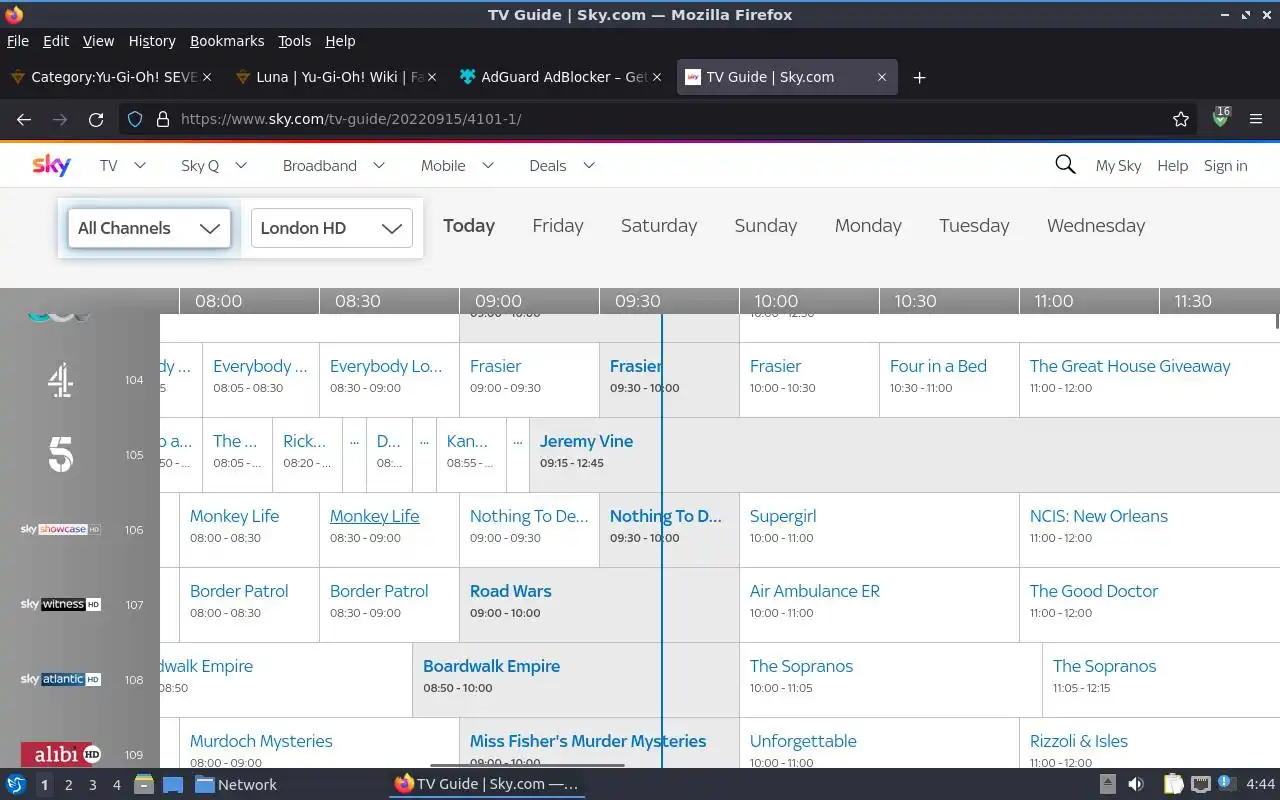Viewport: 1280px width, 800px height.
Task: Bookmark this page with the star icon
Action: pos(1181,119)
